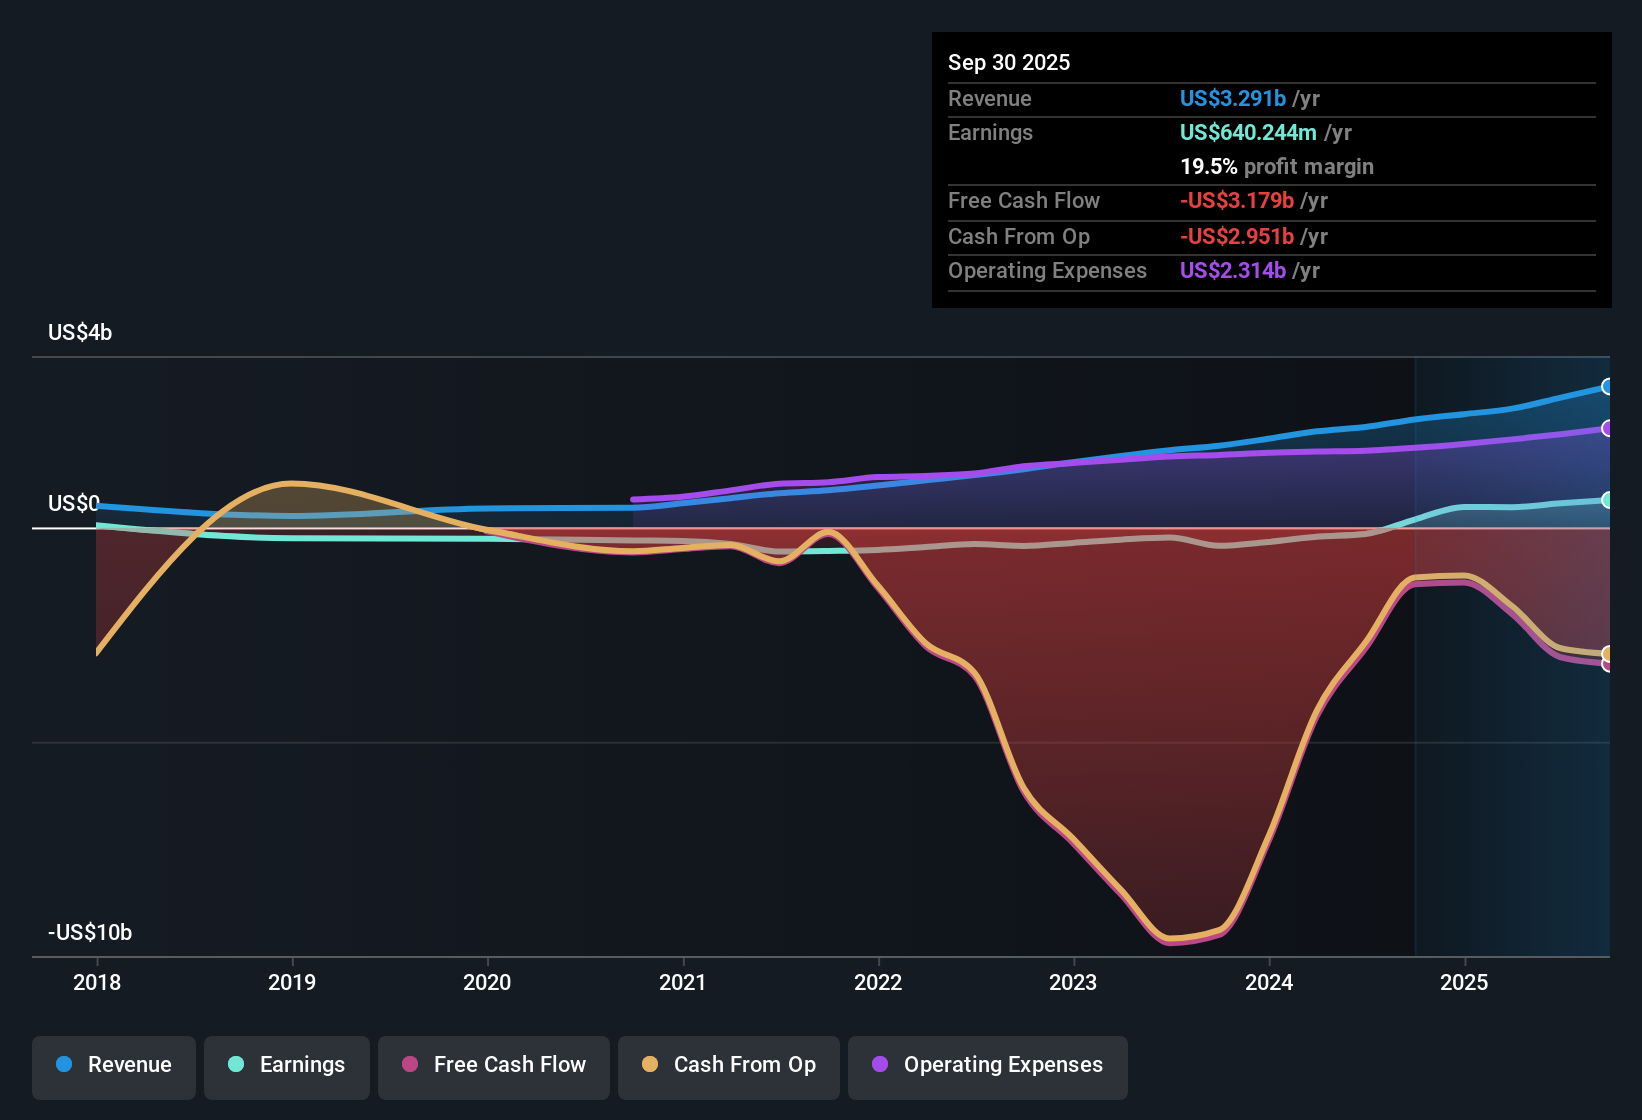Select the Revenue endpoint marker on the chart
This screenshot has width=1642, height=1120.
(x=1608, y=386)
